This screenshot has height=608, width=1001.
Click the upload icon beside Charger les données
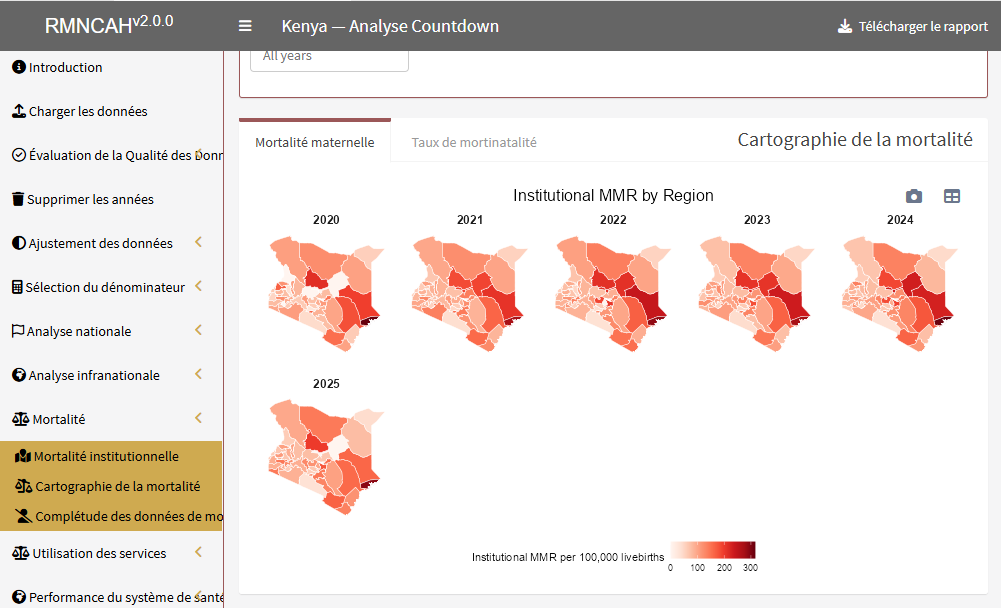point(19,110)
